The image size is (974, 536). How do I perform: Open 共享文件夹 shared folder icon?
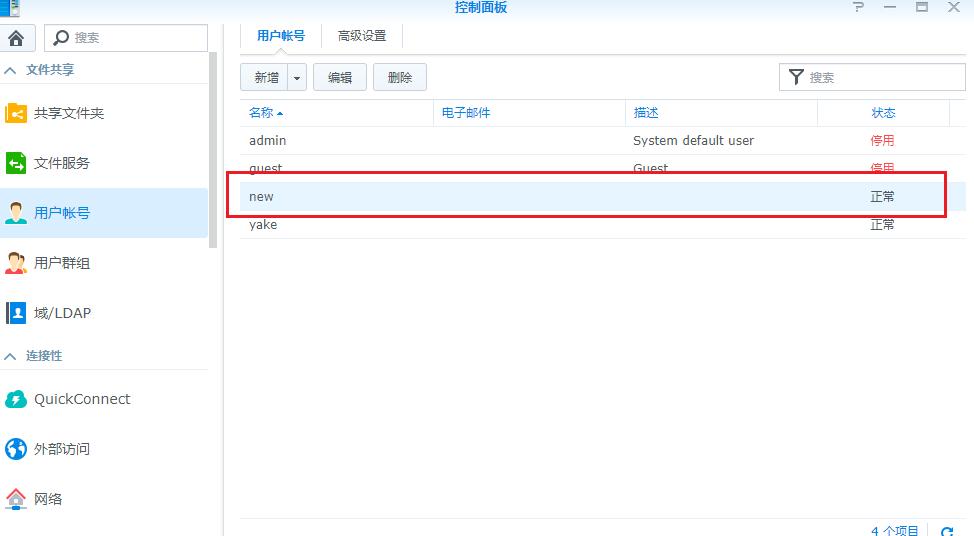tap(16, 114)
